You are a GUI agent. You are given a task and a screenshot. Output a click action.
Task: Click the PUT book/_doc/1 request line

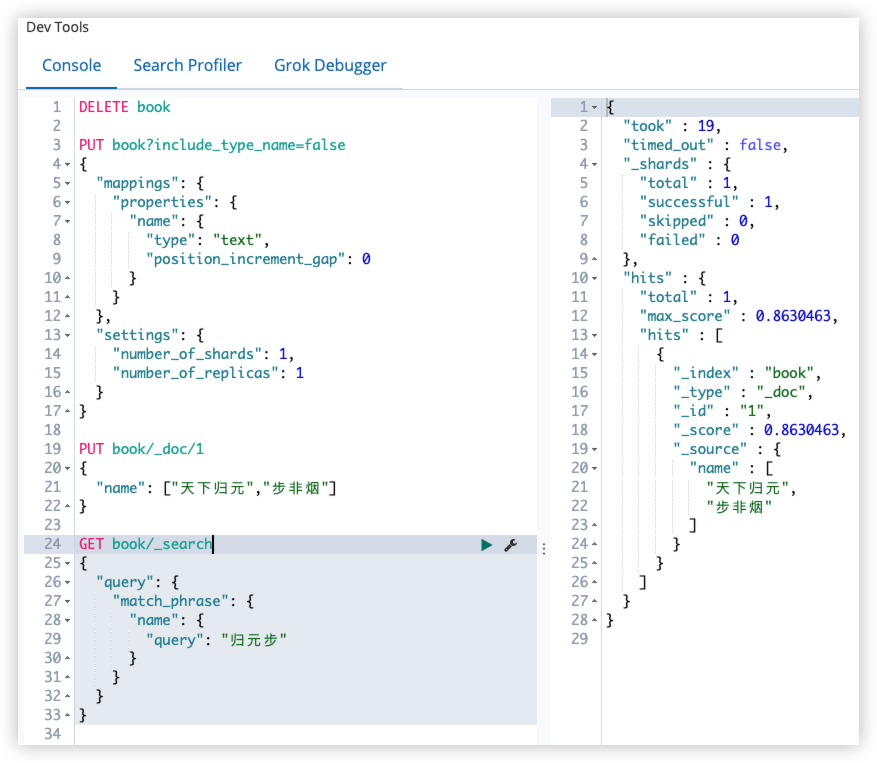click(x=142, y=449)
